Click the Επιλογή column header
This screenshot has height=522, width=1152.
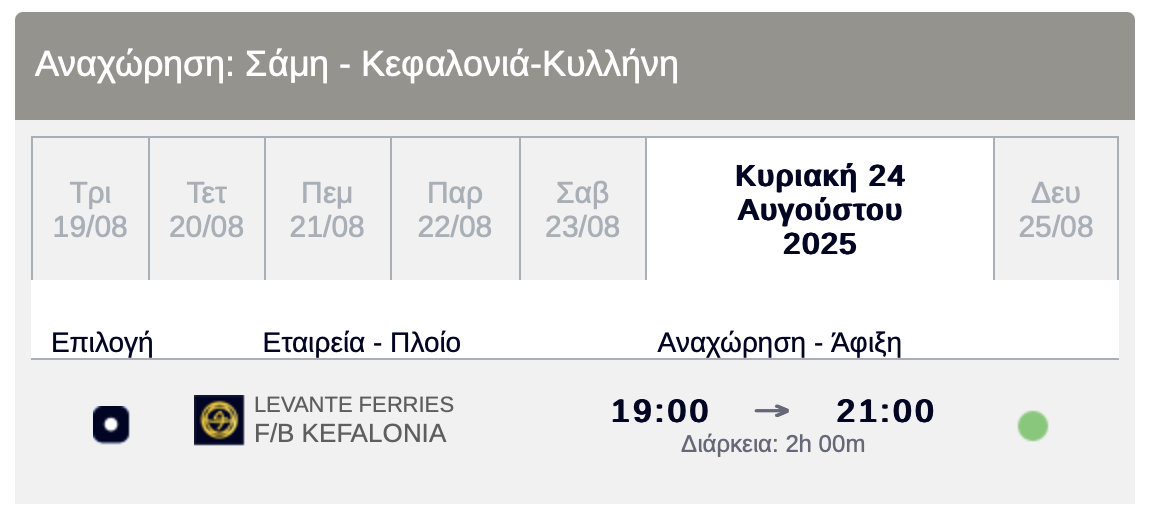click(102, 343)
